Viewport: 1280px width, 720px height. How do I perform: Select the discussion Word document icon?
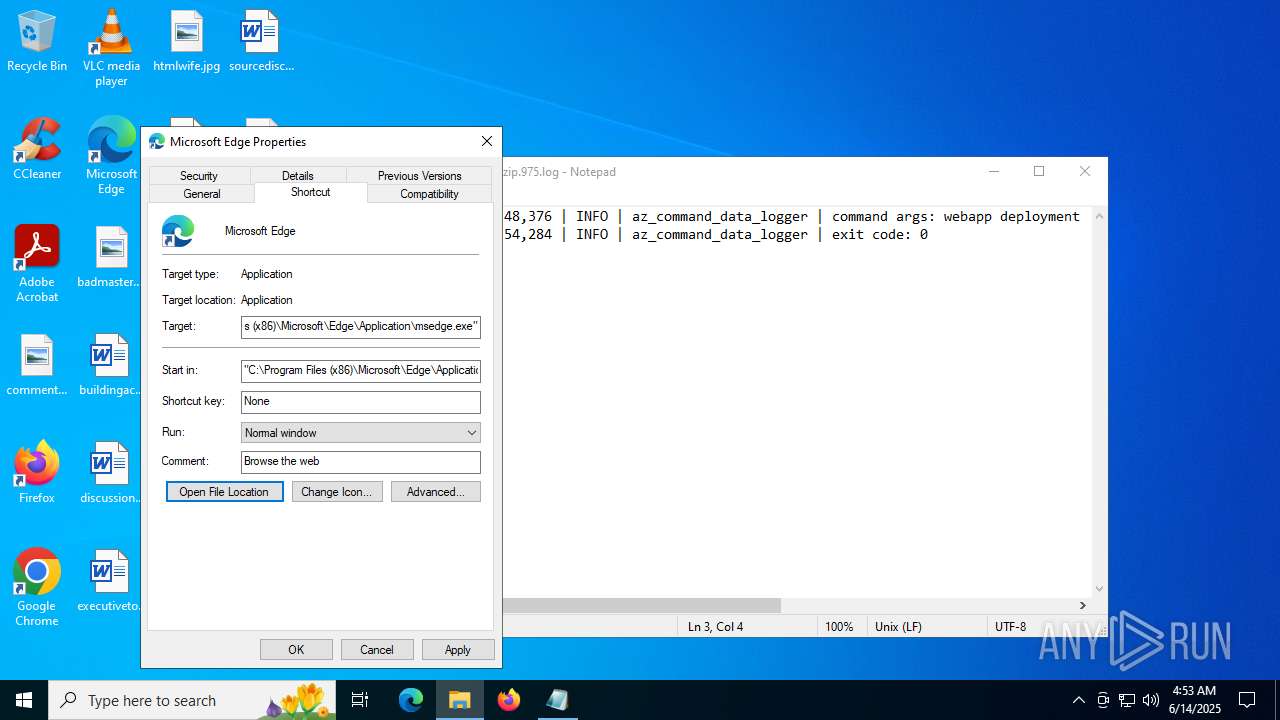click(x=111, y=473)
